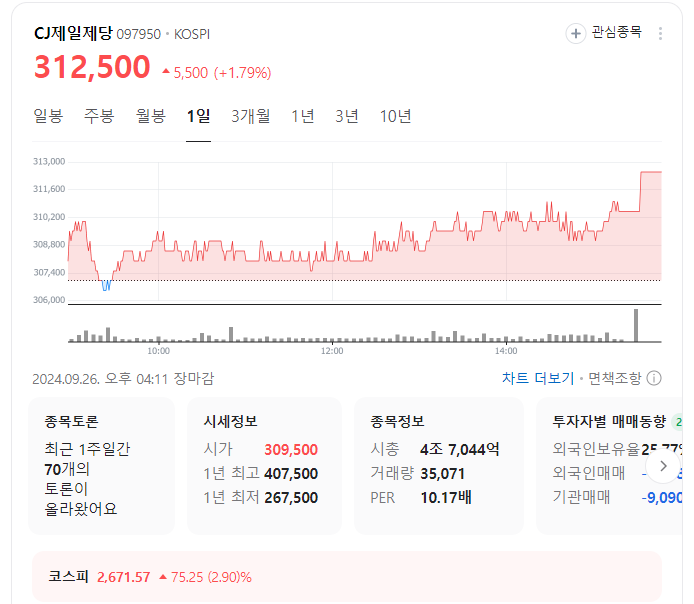
Task: Switch to the 주봉 chart tab
Action: coord(100,116)
